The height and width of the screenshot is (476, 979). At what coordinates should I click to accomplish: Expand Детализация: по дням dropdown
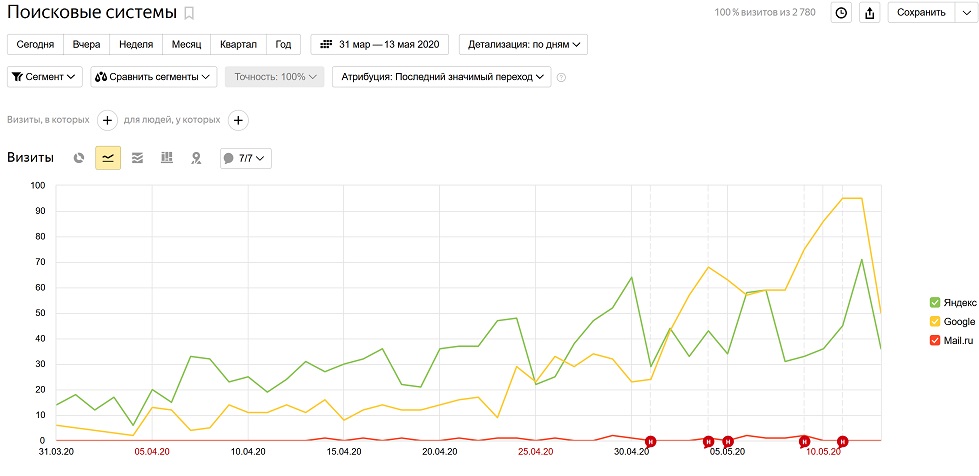pyautogui.click(x=523, y=45)
